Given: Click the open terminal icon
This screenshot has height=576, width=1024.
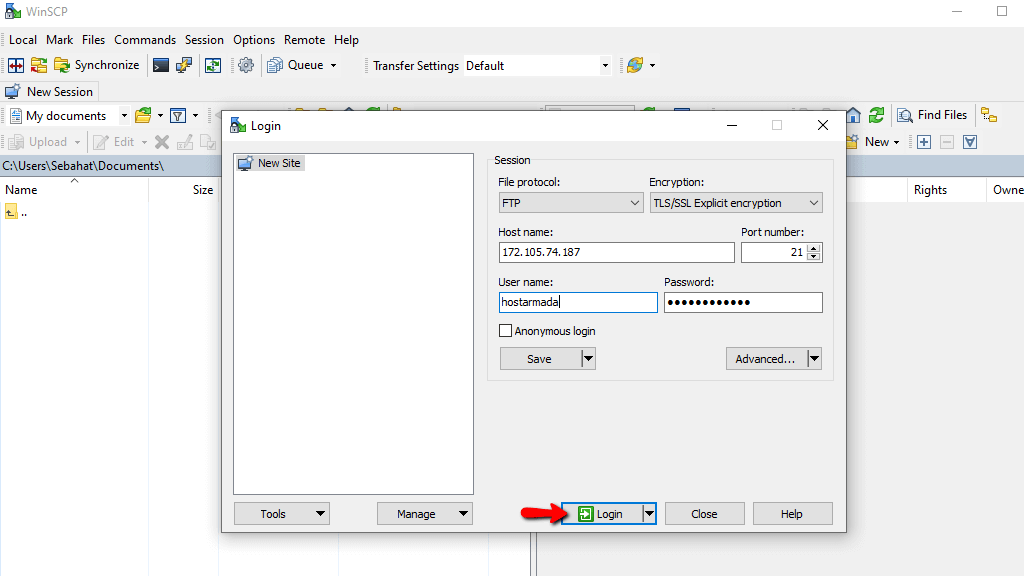Looking at the screenshot, I should (161, 65).
